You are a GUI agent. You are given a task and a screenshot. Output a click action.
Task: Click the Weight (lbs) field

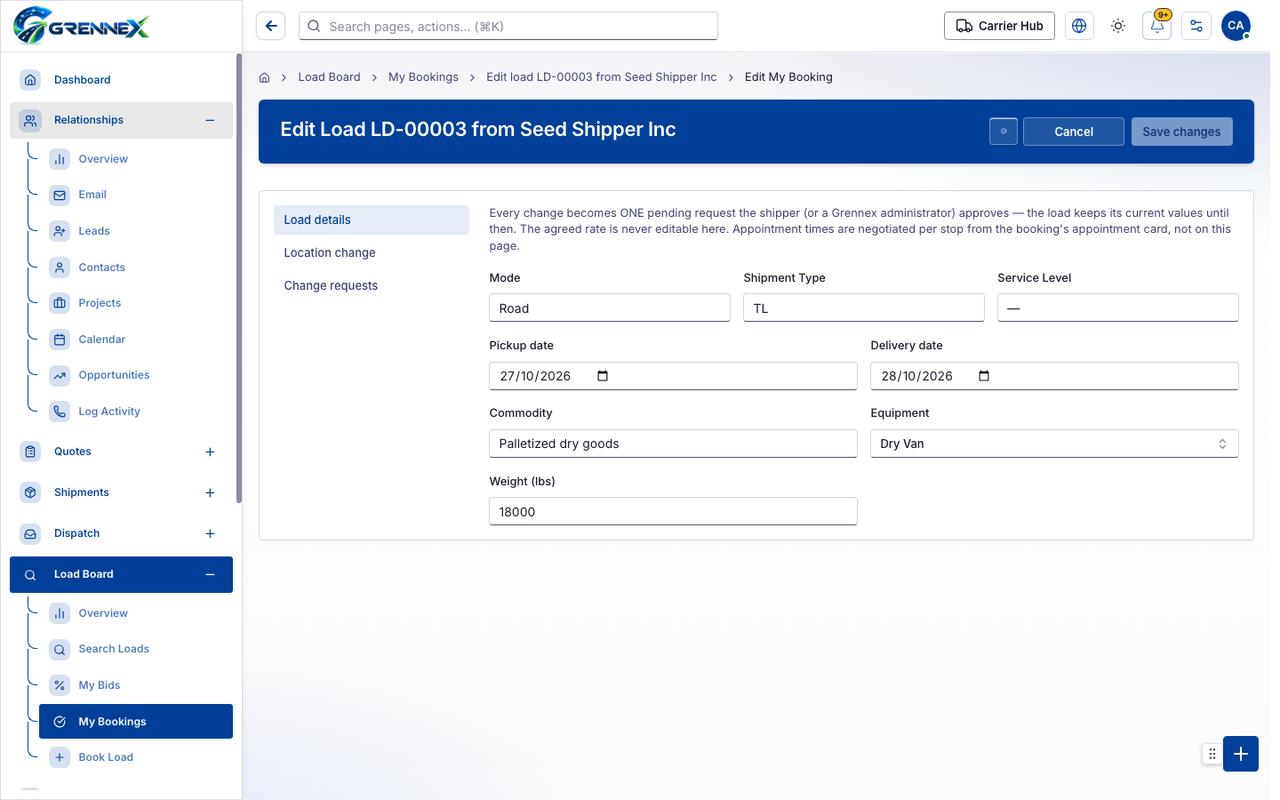673,512
